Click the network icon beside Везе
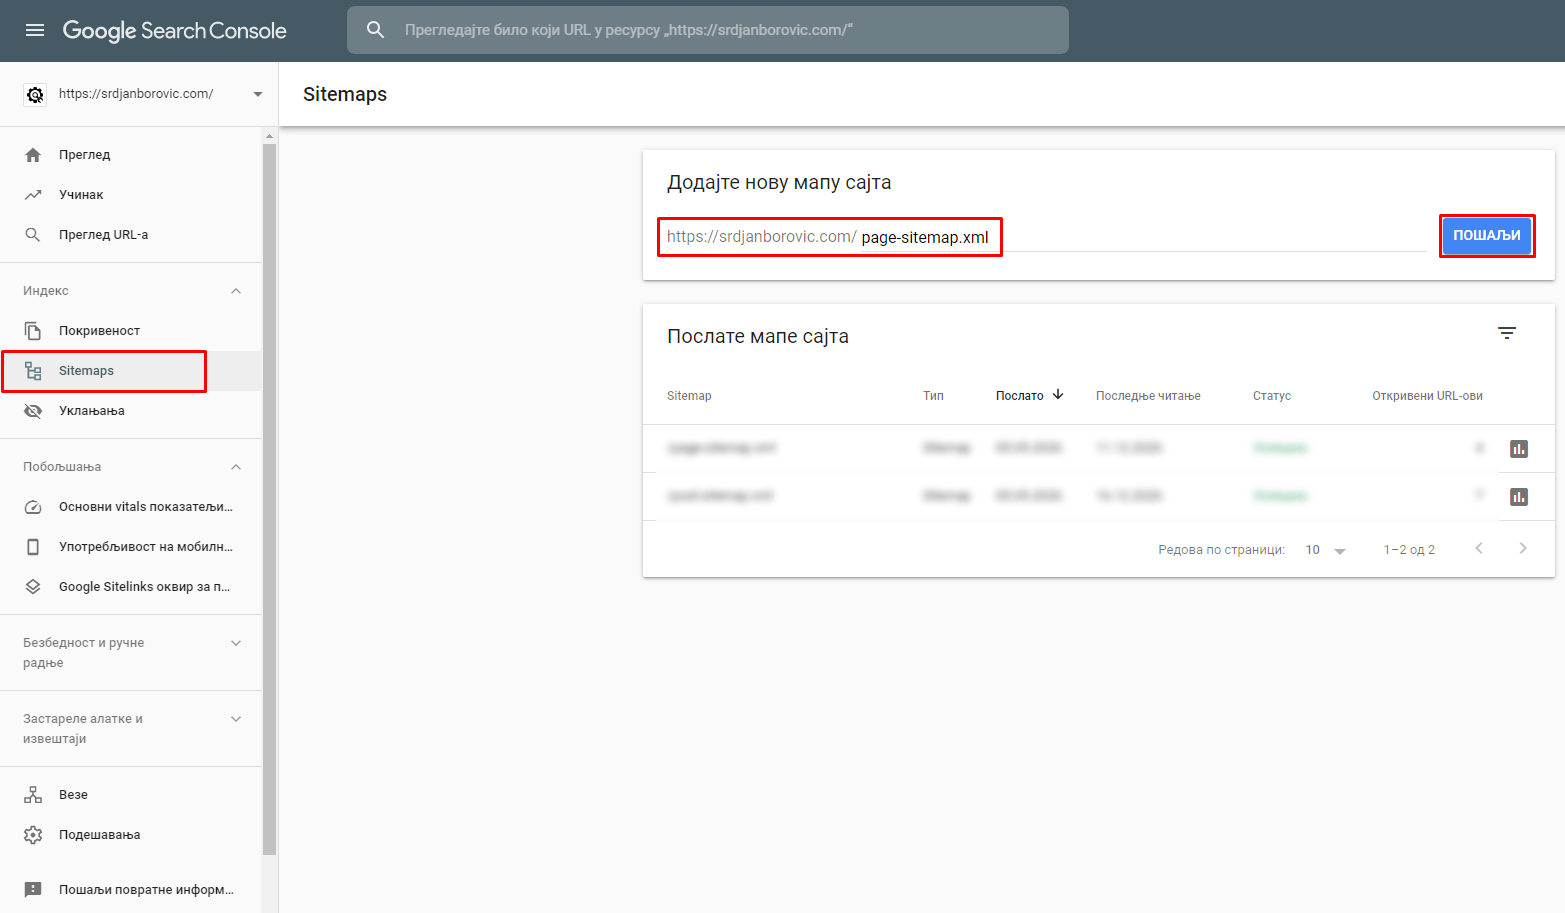This screenshot has width=1565, height=913. click(x=33, y=795)
